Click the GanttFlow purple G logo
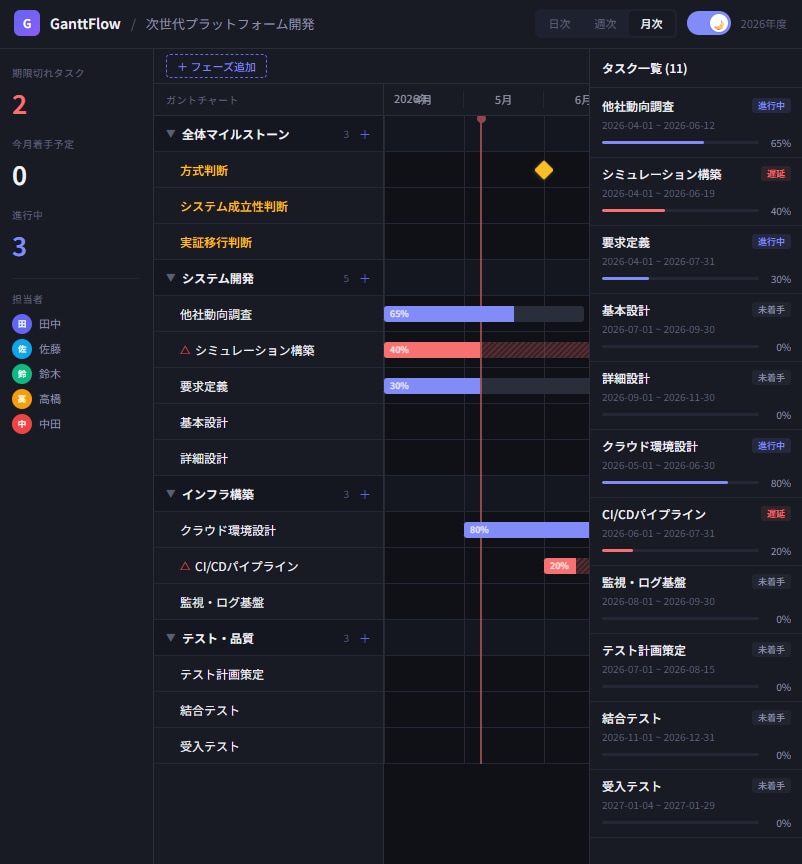 pos(26,24)
